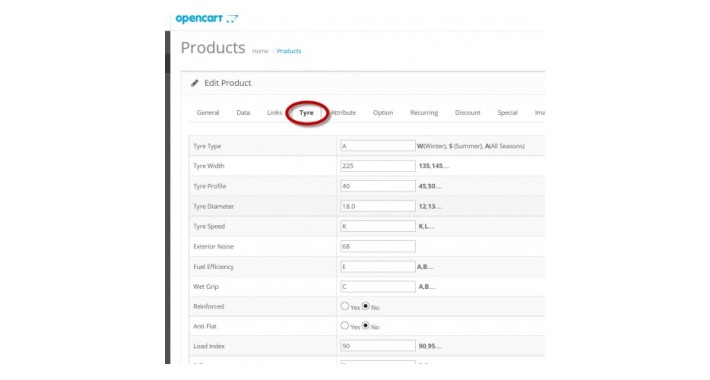The image size is (710, 380).
Task: Click the Products page heading
Action: tap(213, 48)
